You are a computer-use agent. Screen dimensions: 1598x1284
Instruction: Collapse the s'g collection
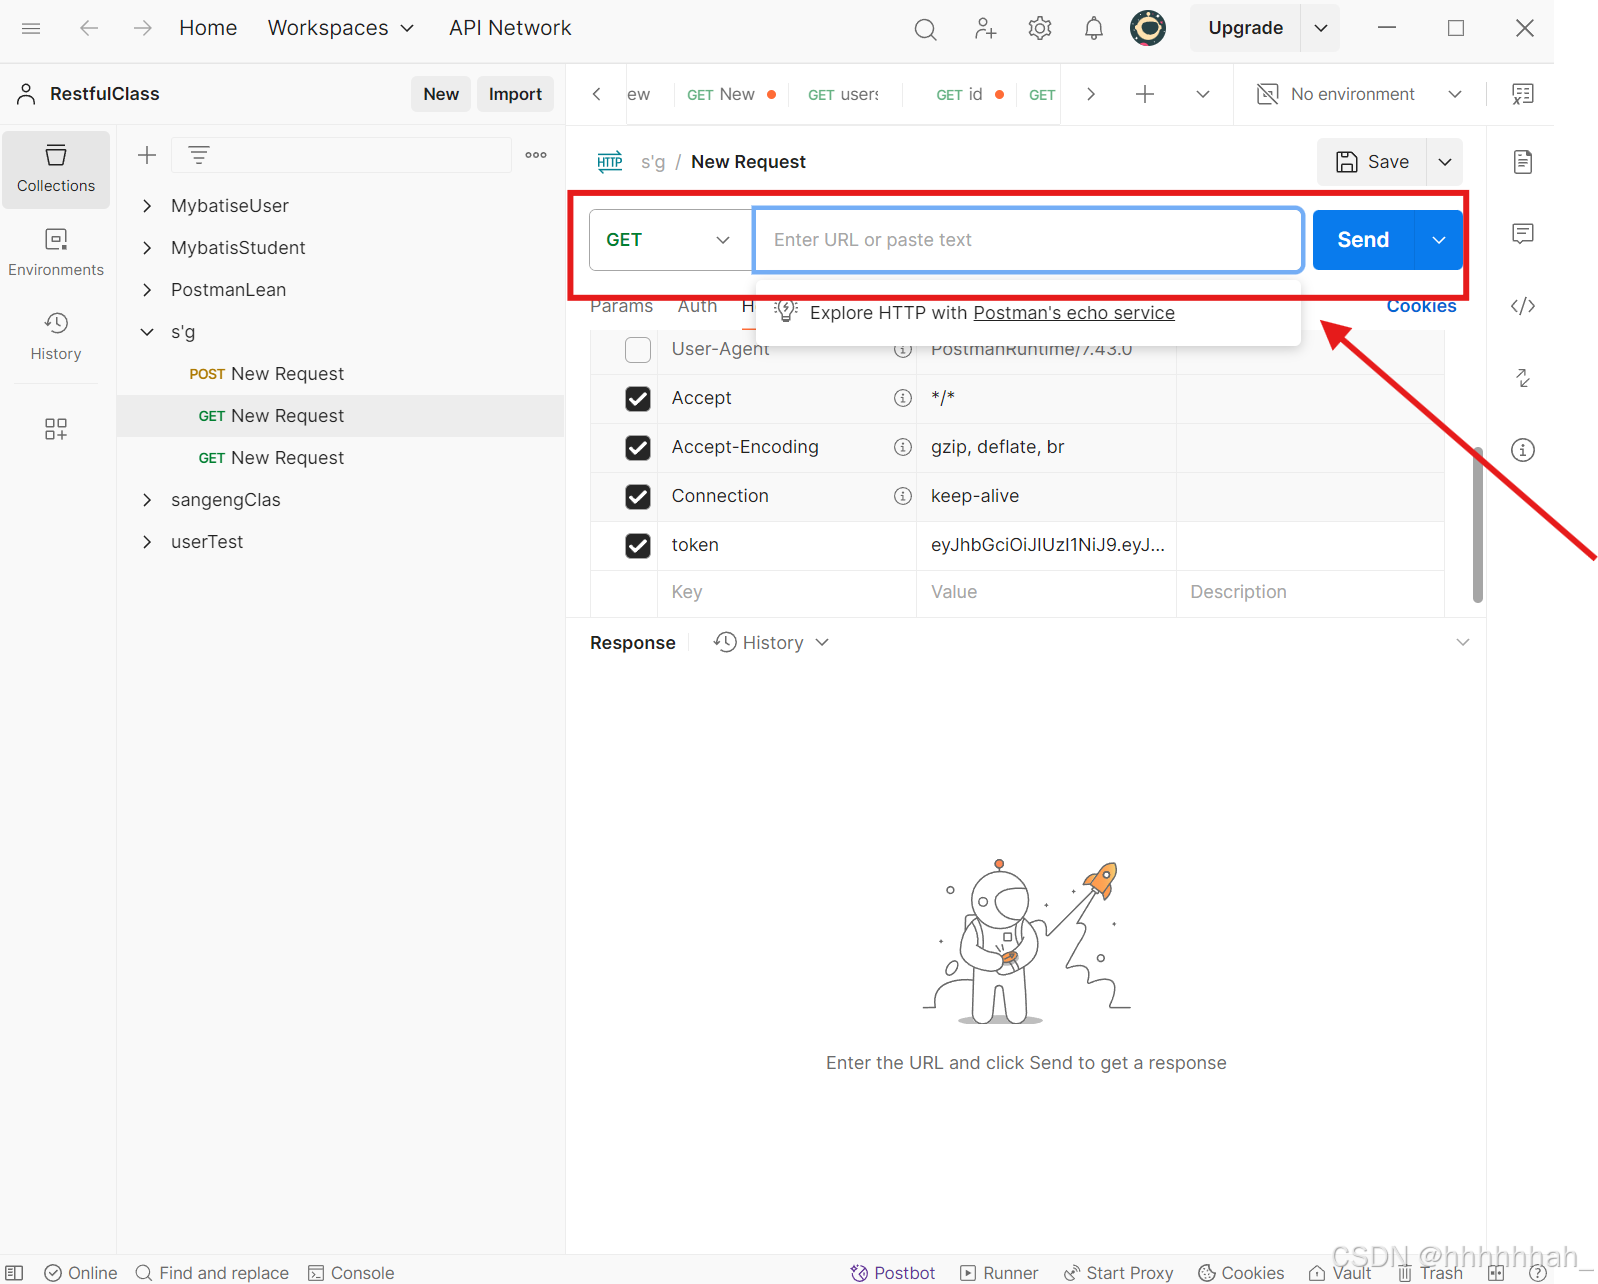click(147, 332)
